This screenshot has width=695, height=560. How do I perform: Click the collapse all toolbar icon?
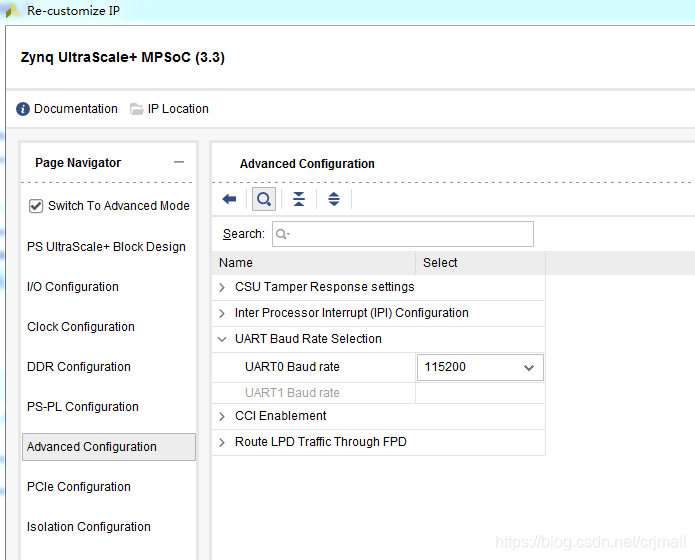pos(299,199)
